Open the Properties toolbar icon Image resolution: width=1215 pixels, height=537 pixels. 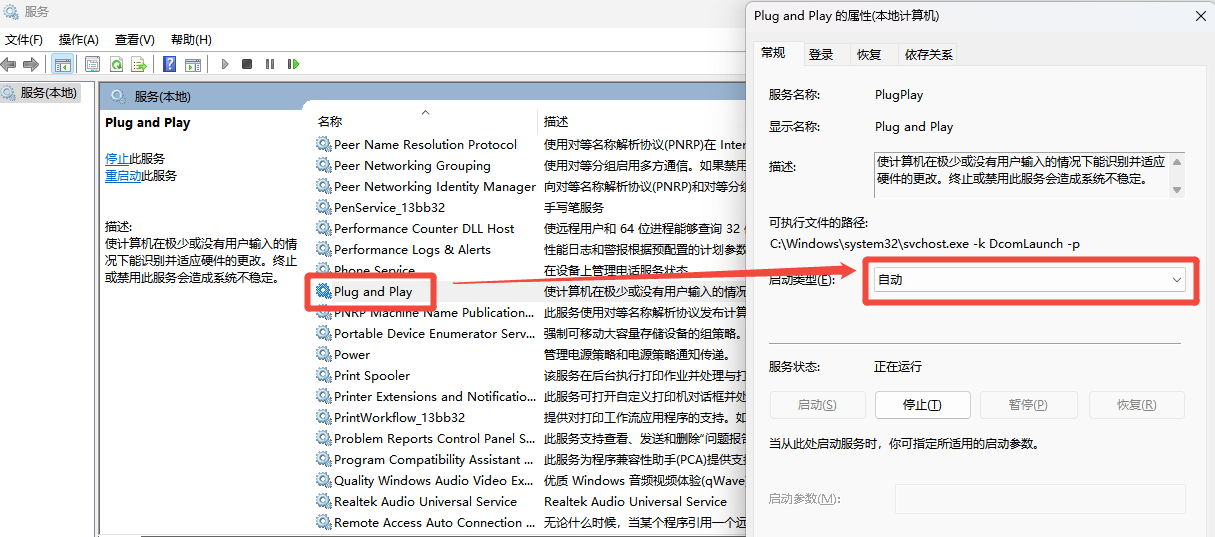tap(92, 64)
